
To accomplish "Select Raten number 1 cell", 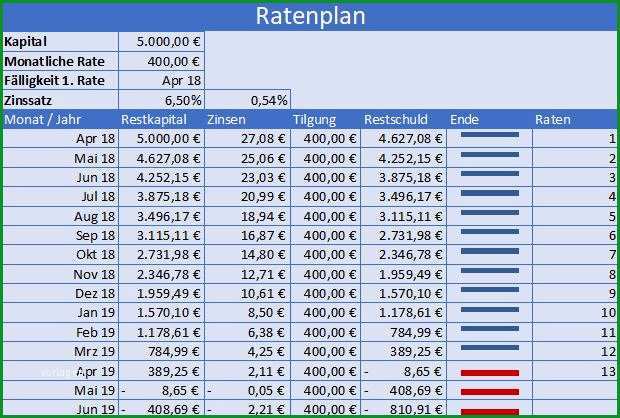I will pyautogui.click(x=575, y=138).
